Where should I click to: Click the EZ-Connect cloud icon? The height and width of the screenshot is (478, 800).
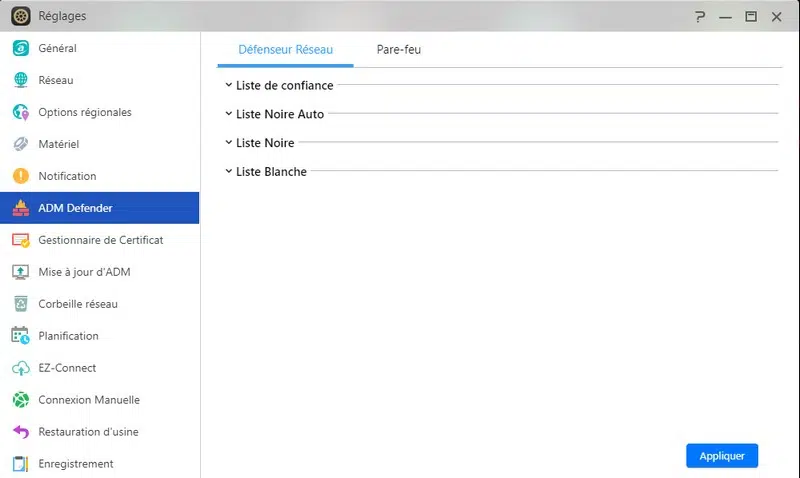click(20, 368)
